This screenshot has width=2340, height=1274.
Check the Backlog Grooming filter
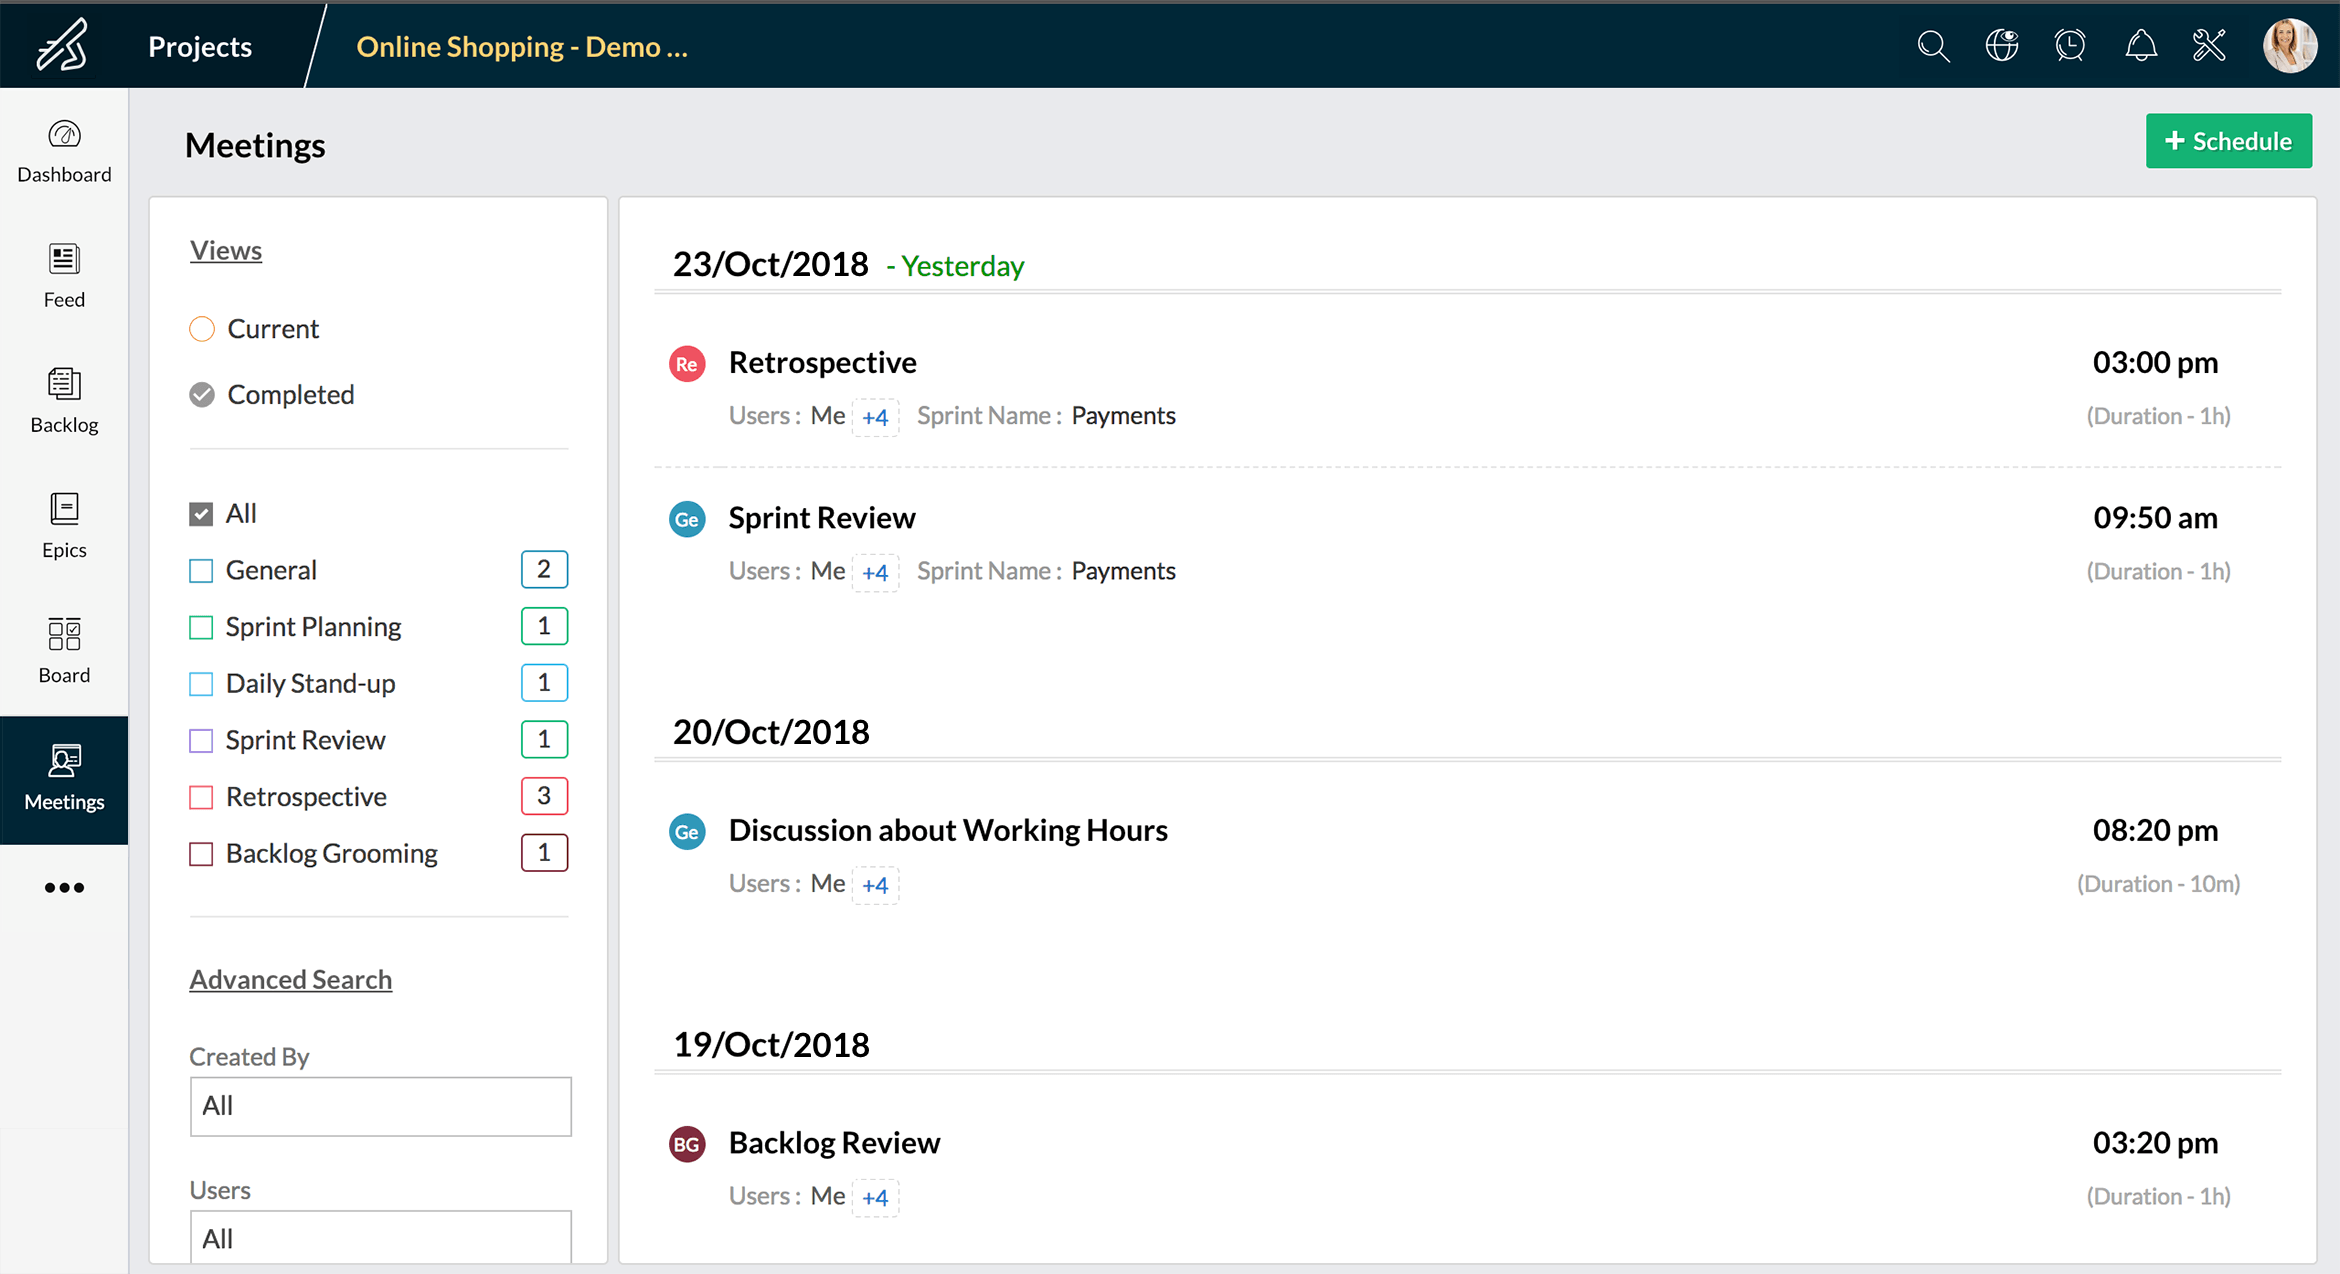(x=201, y=854)
